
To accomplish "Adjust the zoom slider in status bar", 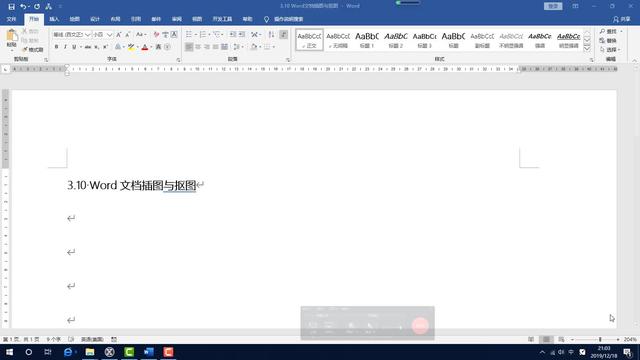I will click(600, 340).
